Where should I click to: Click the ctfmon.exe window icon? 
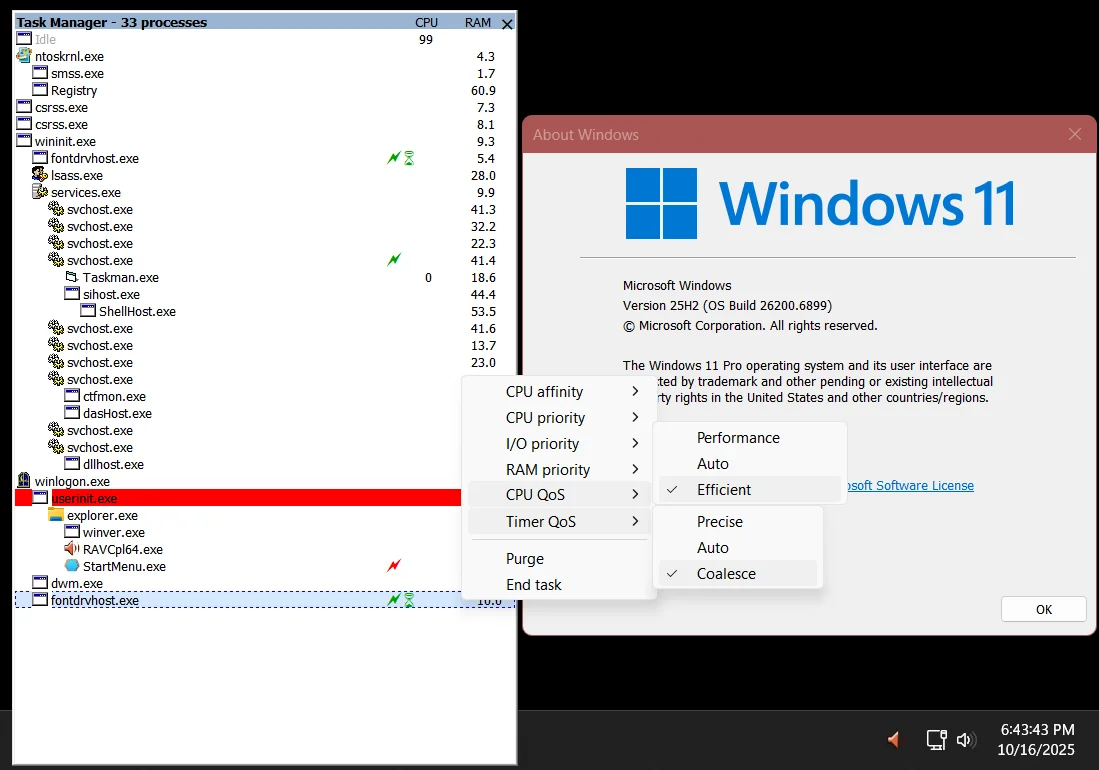point(71,396)
